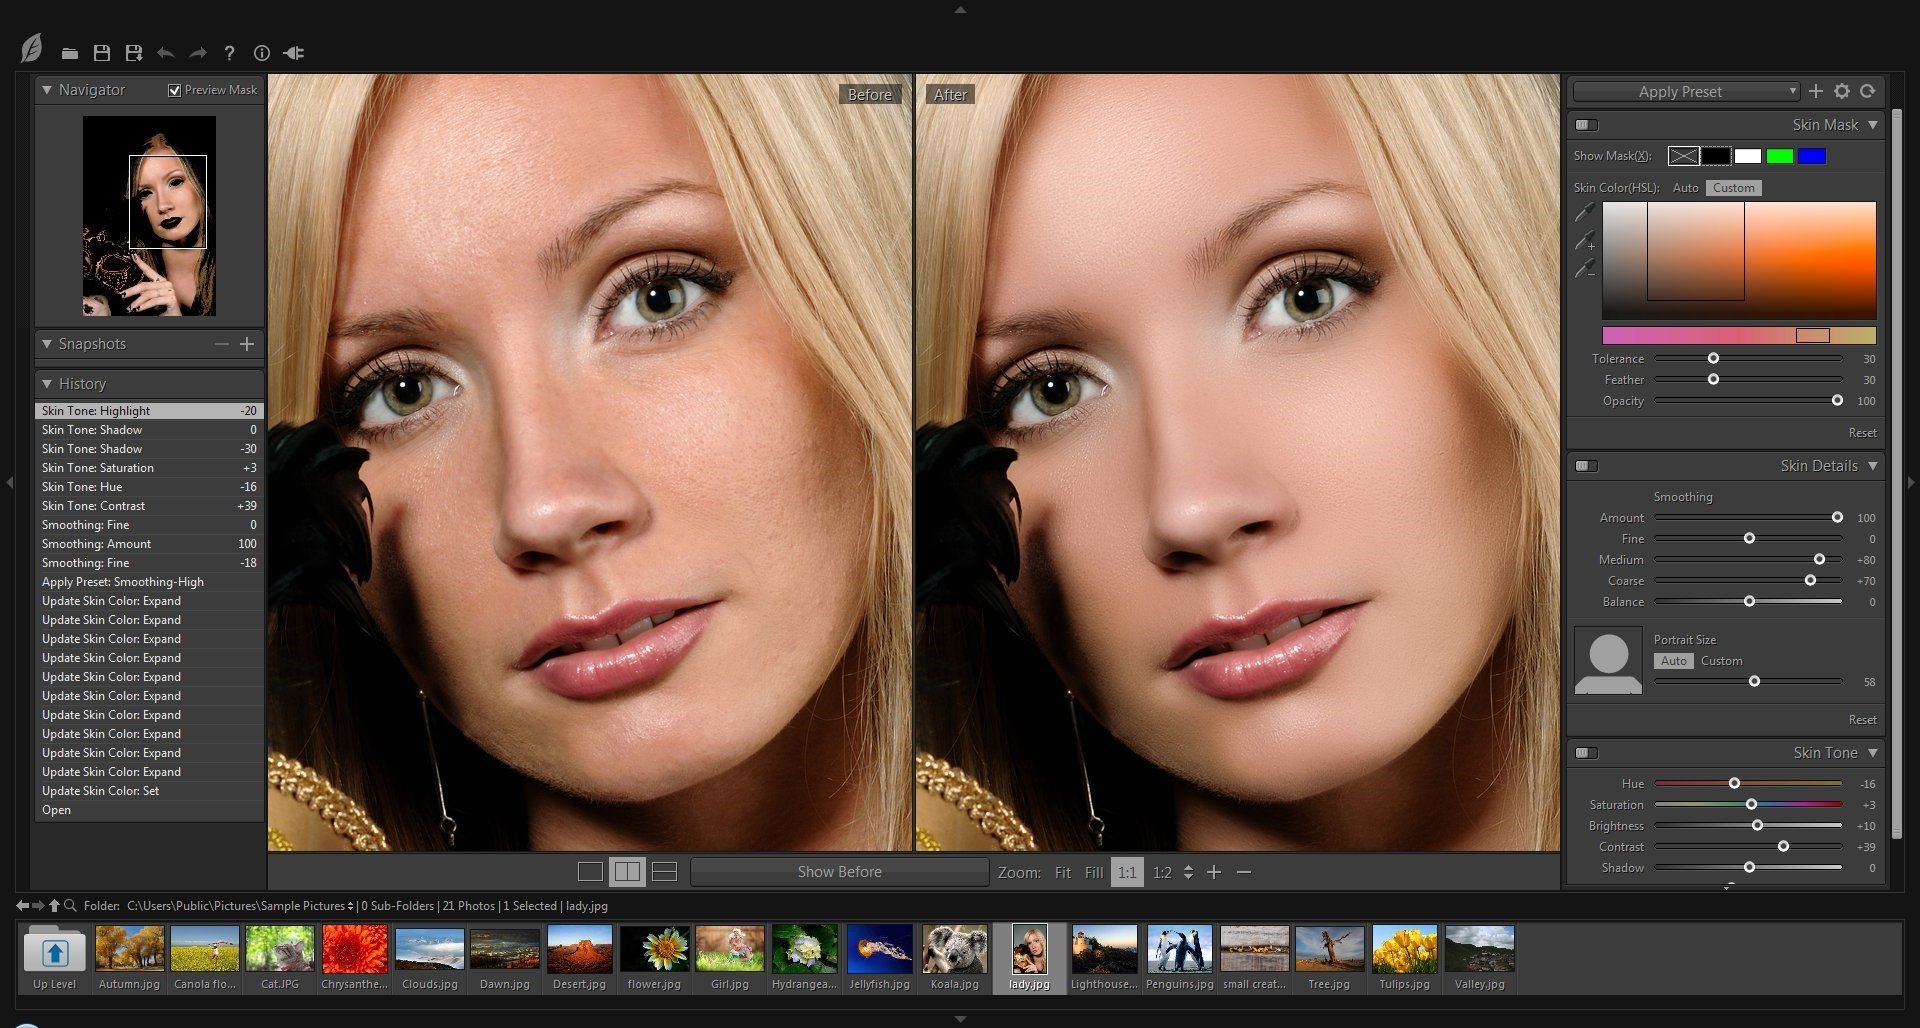Select the skin color eyedropper tool
Image resolution: width=1920 pixels, height=1028 pixels.
pos(1586,212)
